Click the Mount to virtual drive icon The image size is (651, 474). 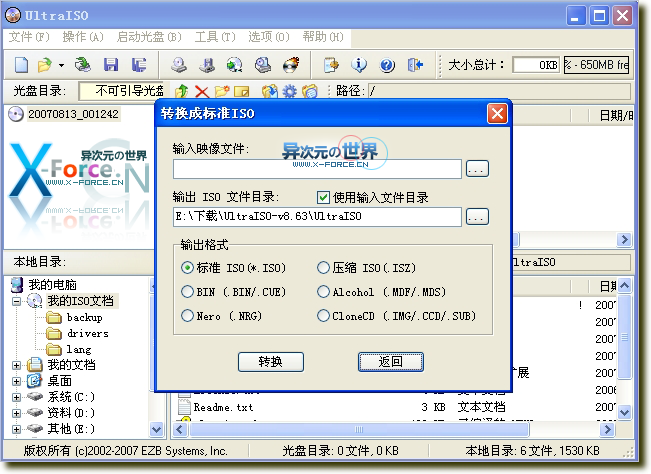coord(263,65)
